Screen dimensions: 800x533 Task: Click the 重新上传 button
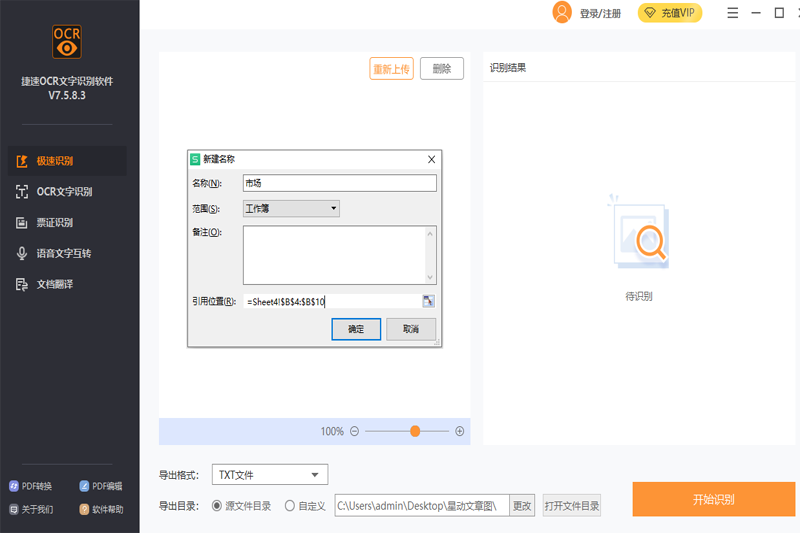point(391,69)
